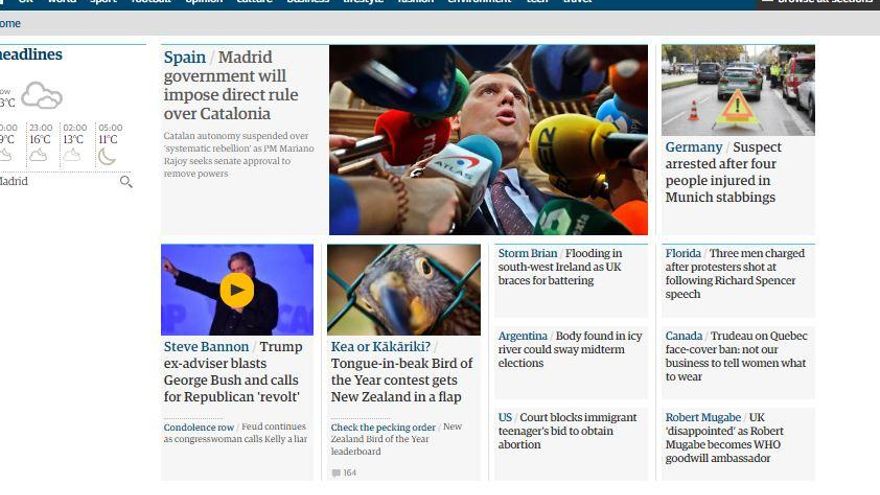Click the 23:00 cloud forecast icon

[x=38, y=155]
